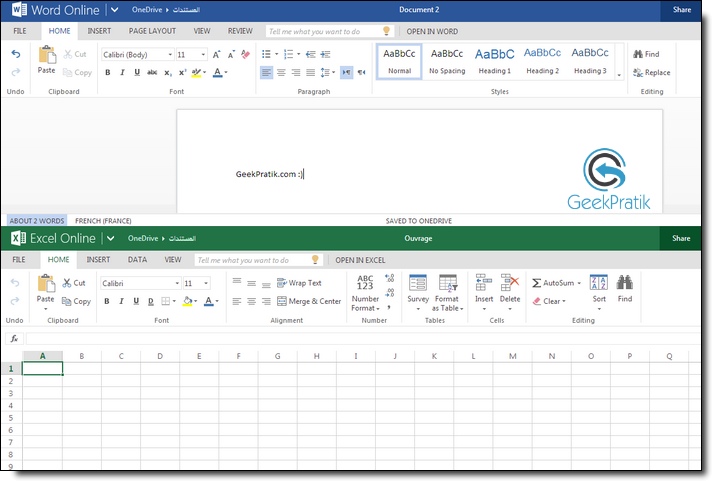Apply superscript in Word ribbon
Viewport: 712px width, 481px height.
[182, 72]
